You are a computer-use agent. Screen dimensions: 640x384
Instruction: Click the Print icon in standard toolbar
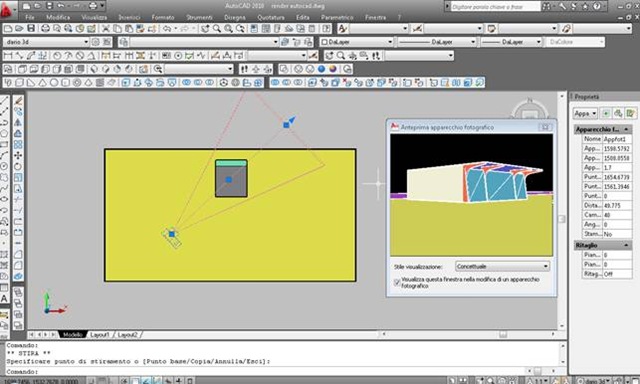pos(45,29)
